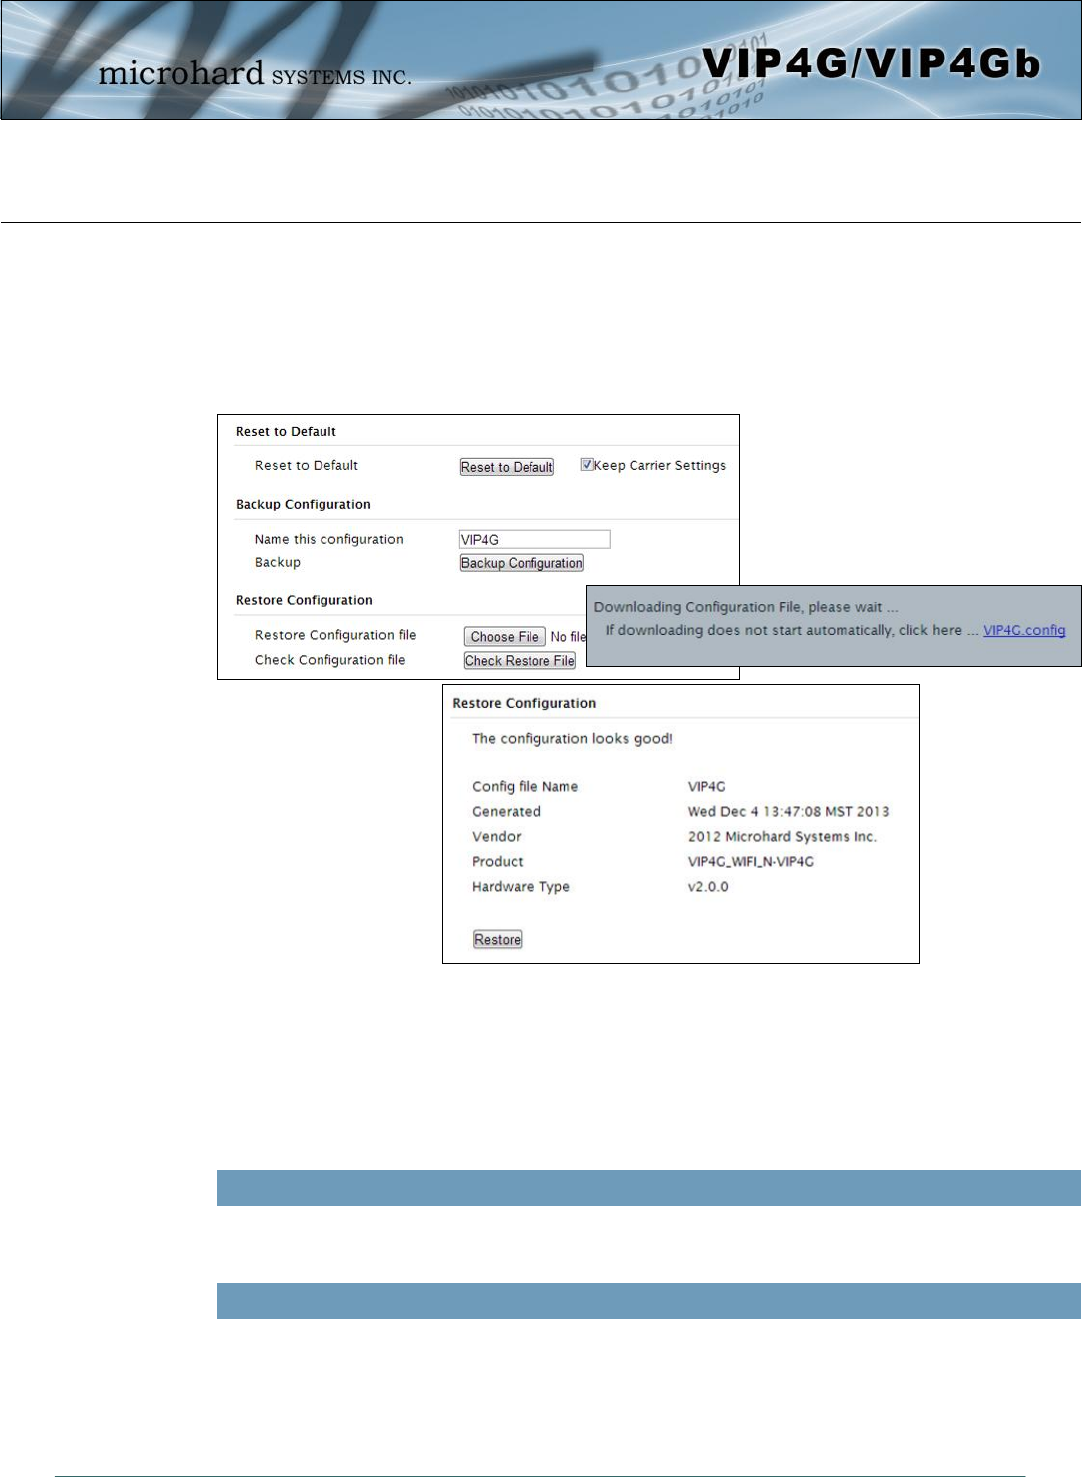Select generated date 'Wed Dec 4 13:47:08 MST 2013'
The width and height of the screenshot is (1082, 1477).
click(x=788, y=812)
